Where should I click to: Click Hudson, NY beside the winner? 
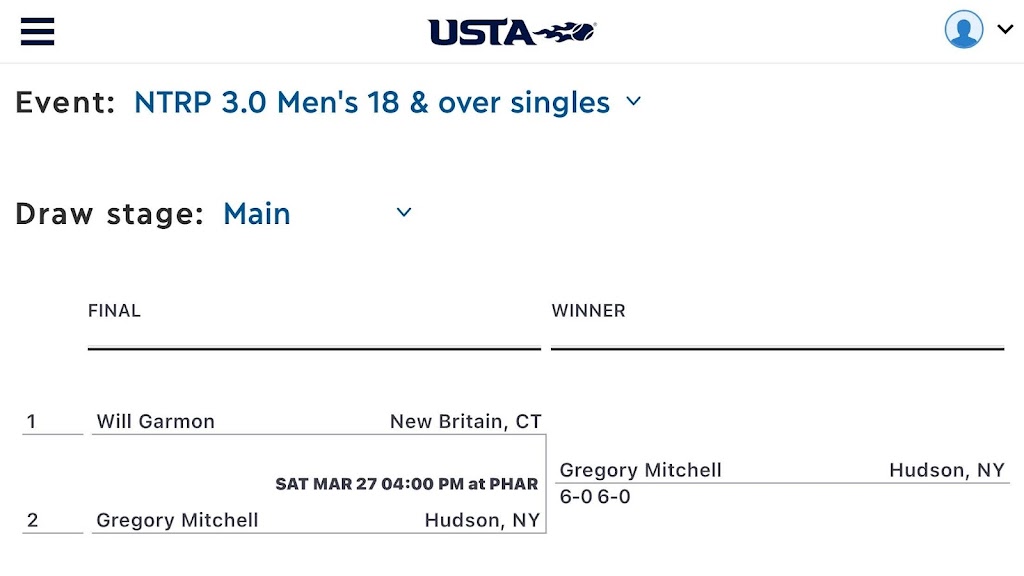tap(946, 470)
